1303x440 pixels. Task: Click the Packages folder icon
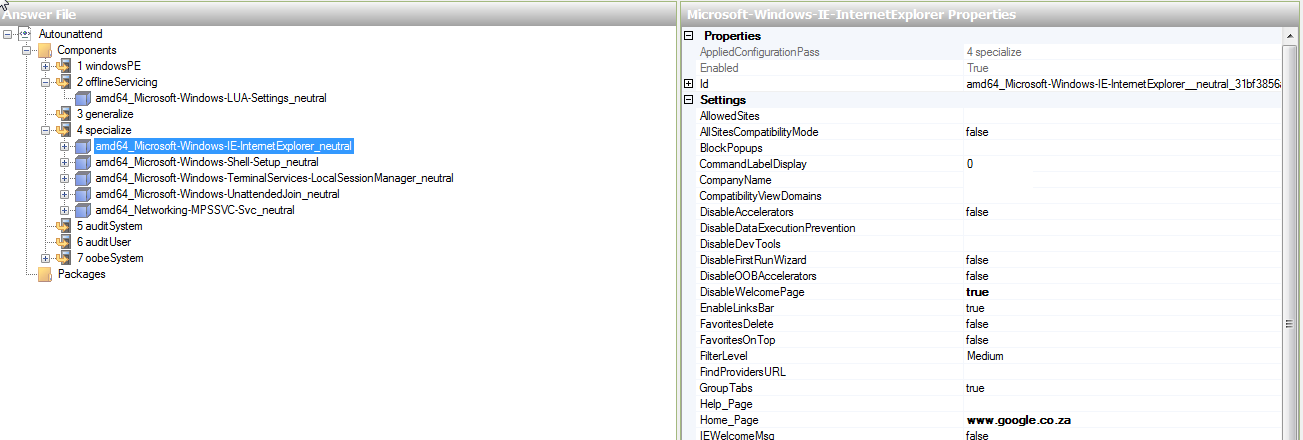click(x=44, y=274)
